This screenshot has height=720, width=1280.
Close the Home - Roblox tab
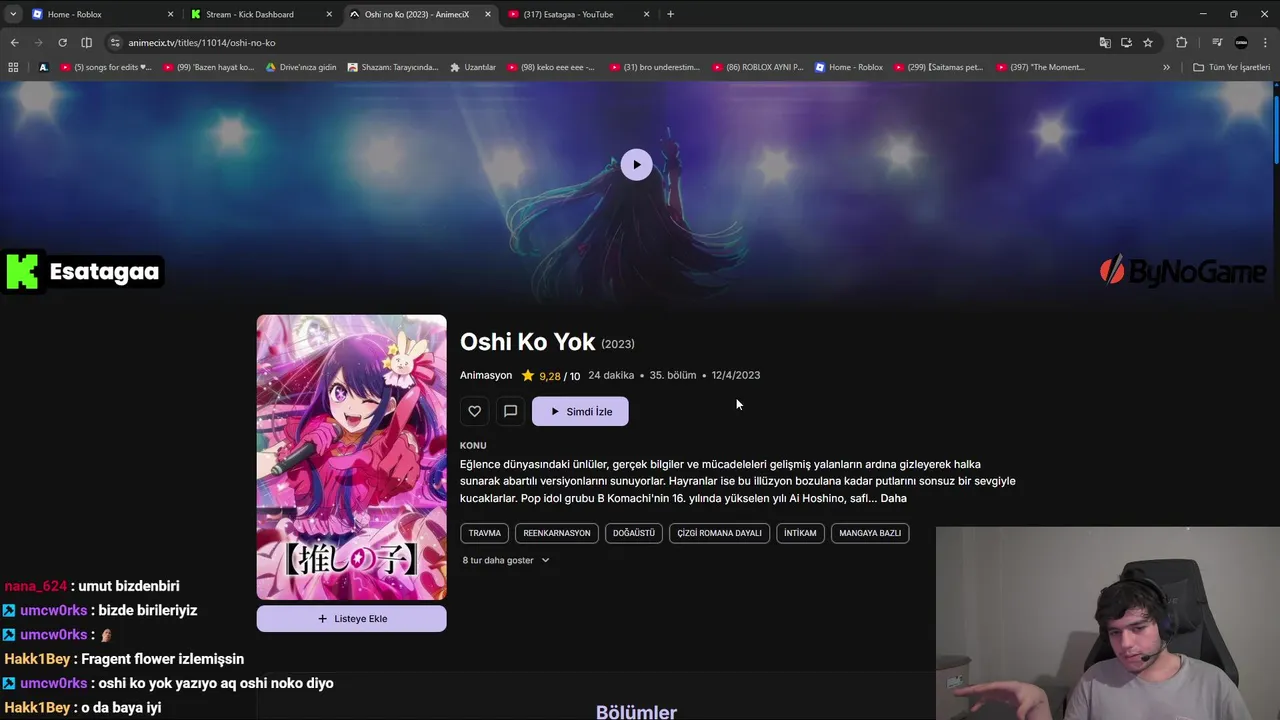click(170, 14)
